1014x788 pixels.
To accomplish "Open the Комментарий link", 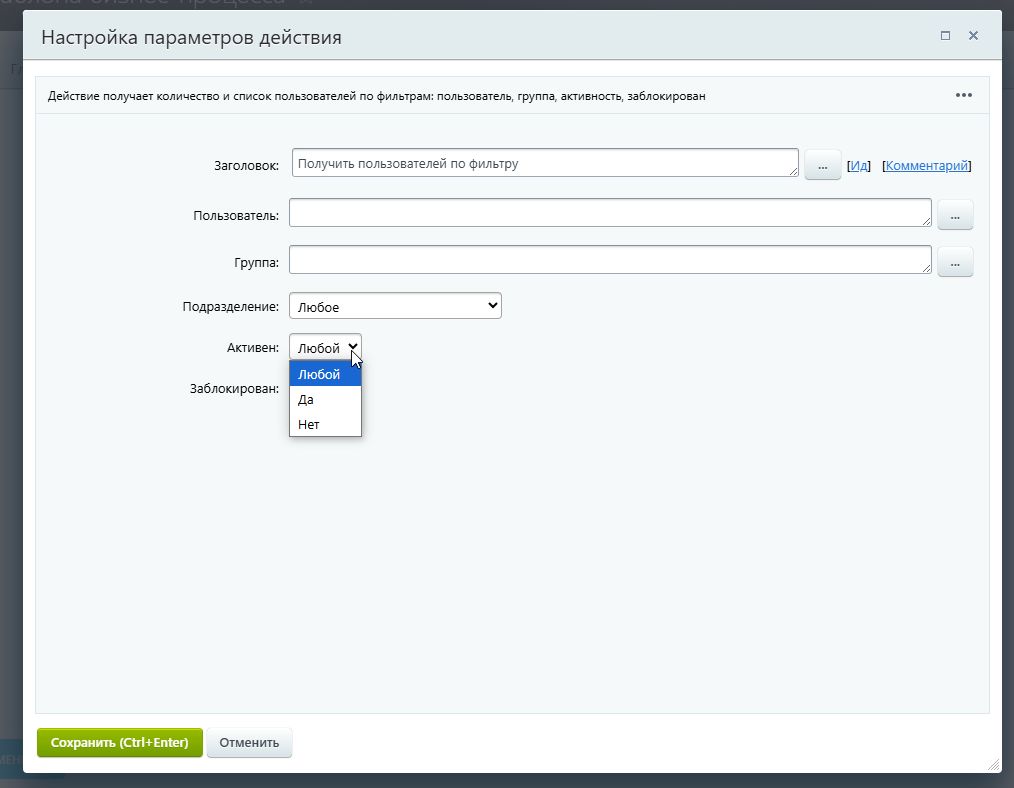I will (x=926, y=166).
